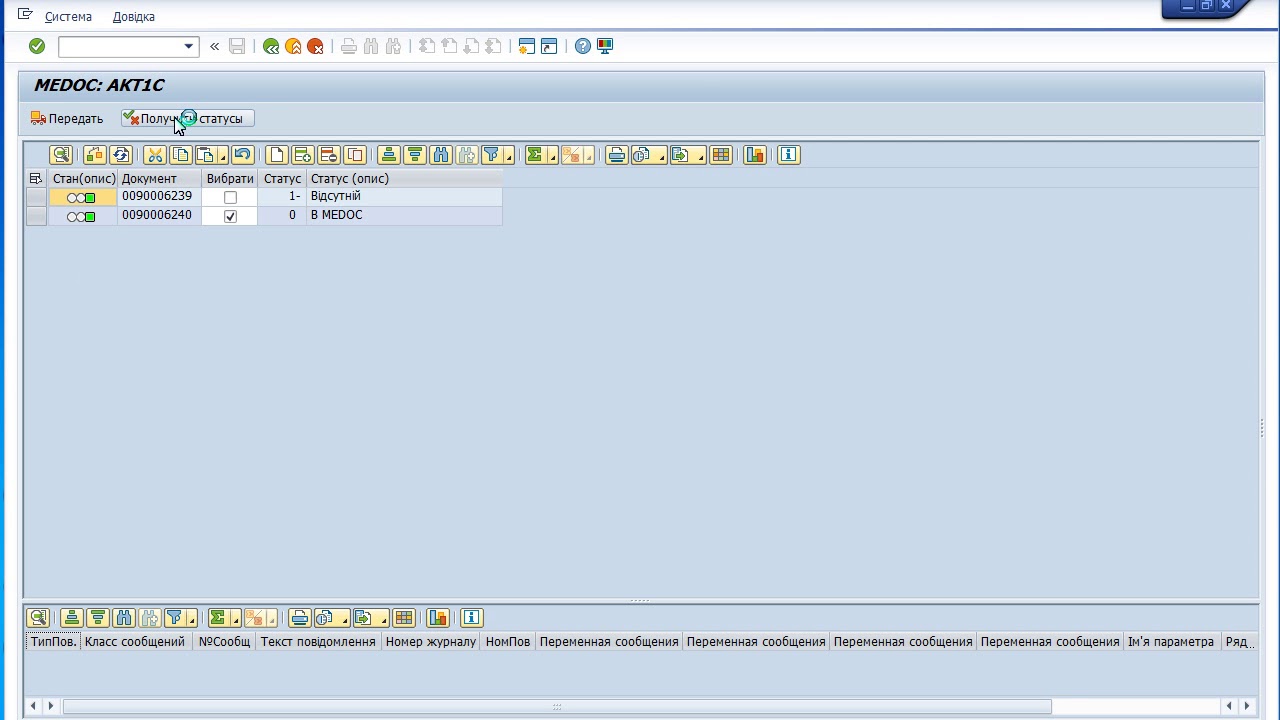Click the red Cancel icon
This screenshot has width=1280, height=720.
point(315,46)
